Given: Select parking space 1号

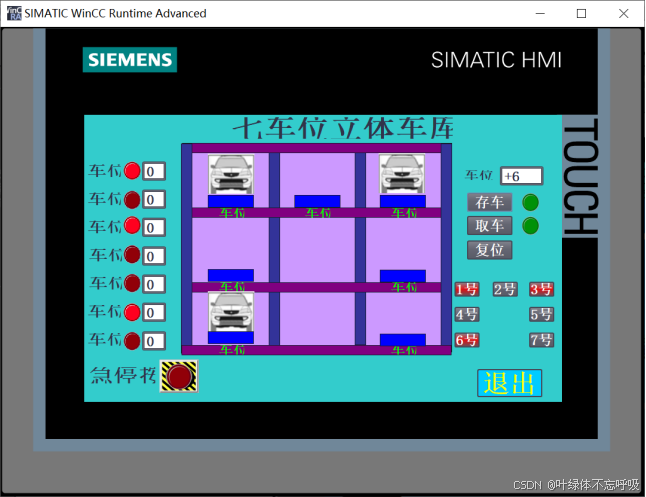Looking at the screenshot, I should pyautogui.click(x=467, y=289).
